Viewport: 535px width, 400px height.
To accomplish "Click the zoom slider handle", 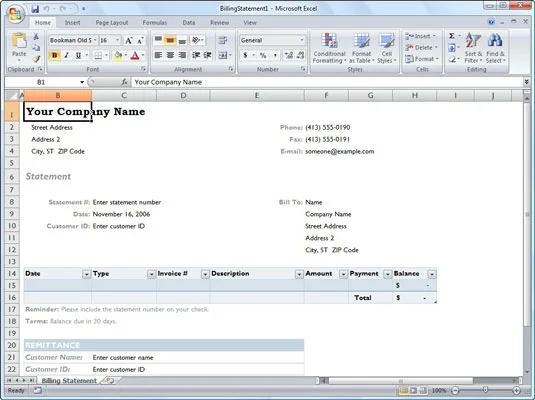I will (485, 390).
